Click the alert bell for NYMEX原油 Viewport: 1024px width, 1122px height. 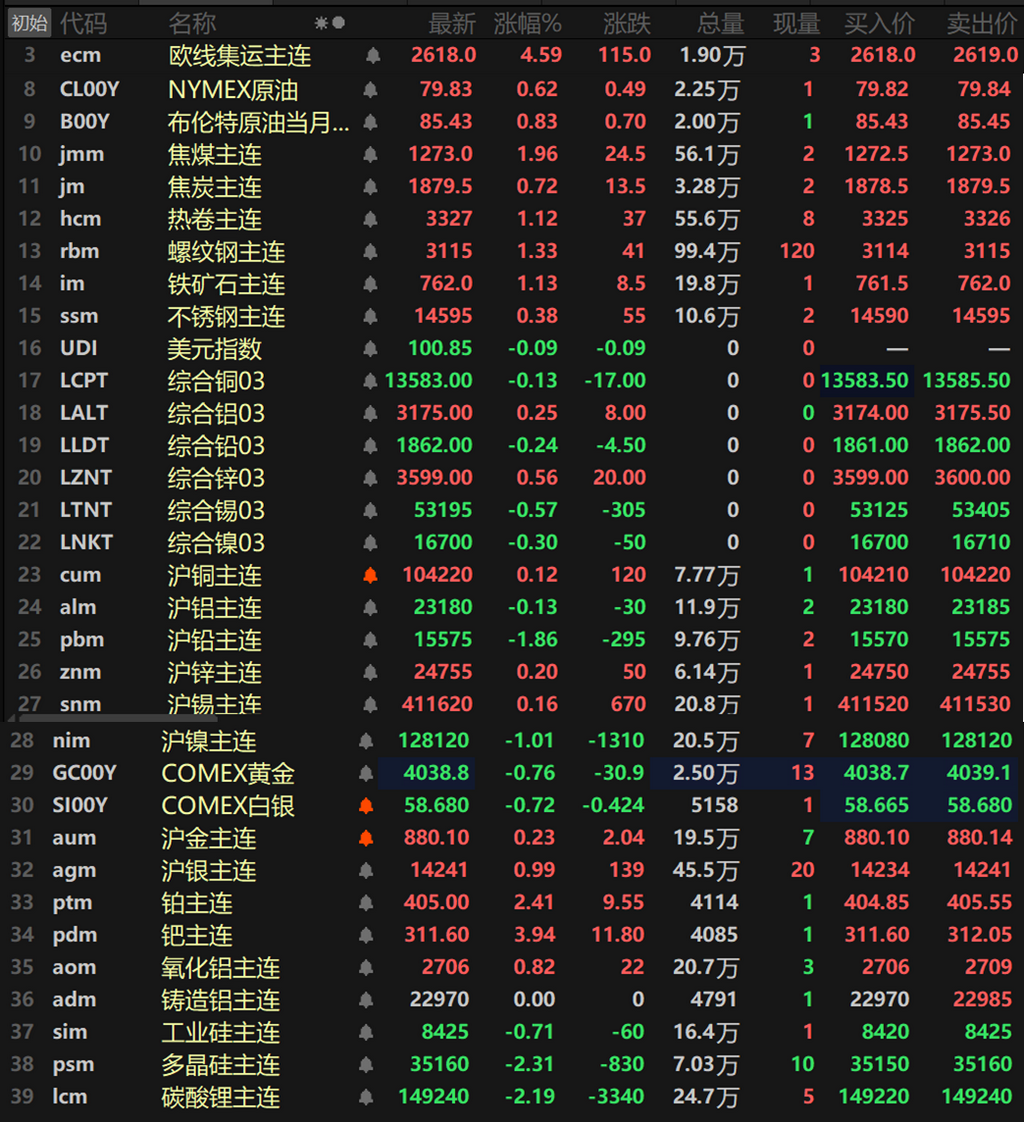pyautogui.click(x=370, y=89)
